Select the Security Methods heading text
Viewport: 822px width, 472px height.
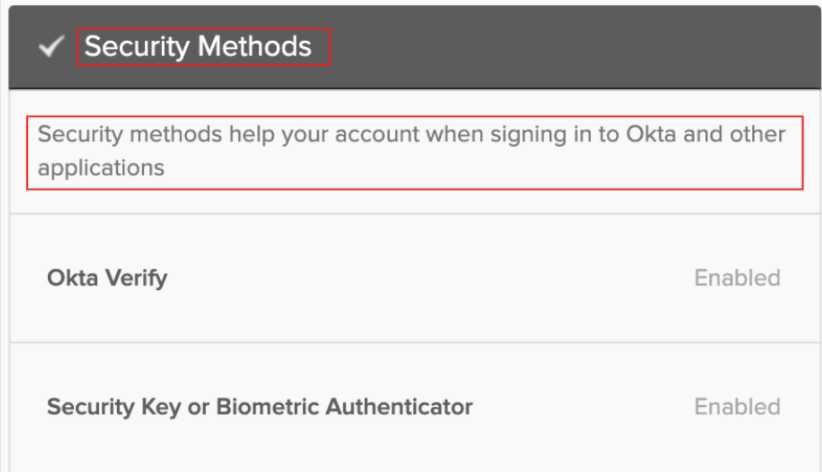tap(198, 46)
